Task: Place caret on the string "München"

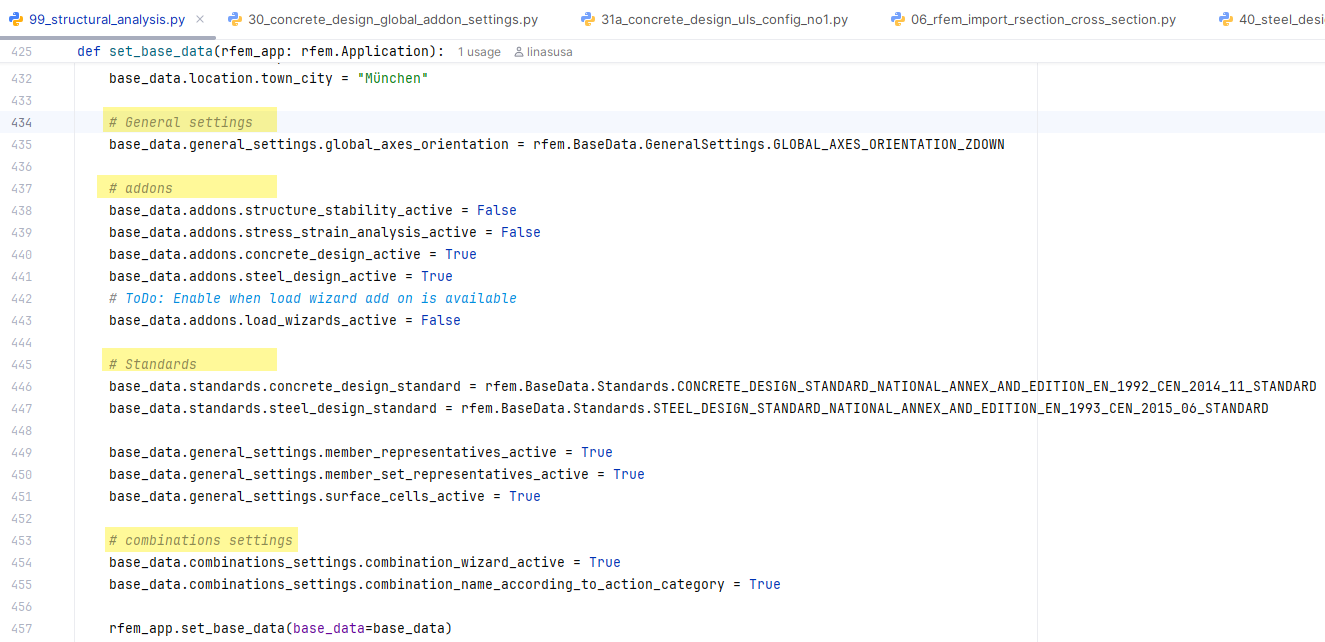Action: 392,77
